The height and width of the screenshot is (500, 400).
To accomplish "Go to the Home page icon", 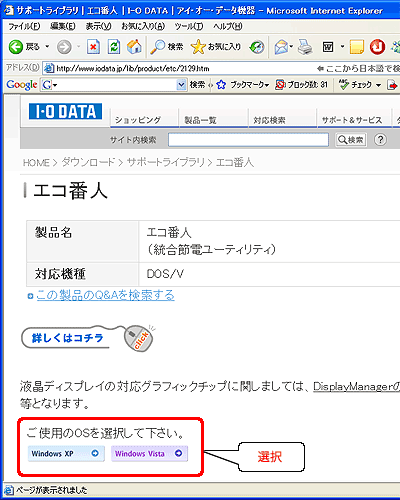I will pos(134,47).
